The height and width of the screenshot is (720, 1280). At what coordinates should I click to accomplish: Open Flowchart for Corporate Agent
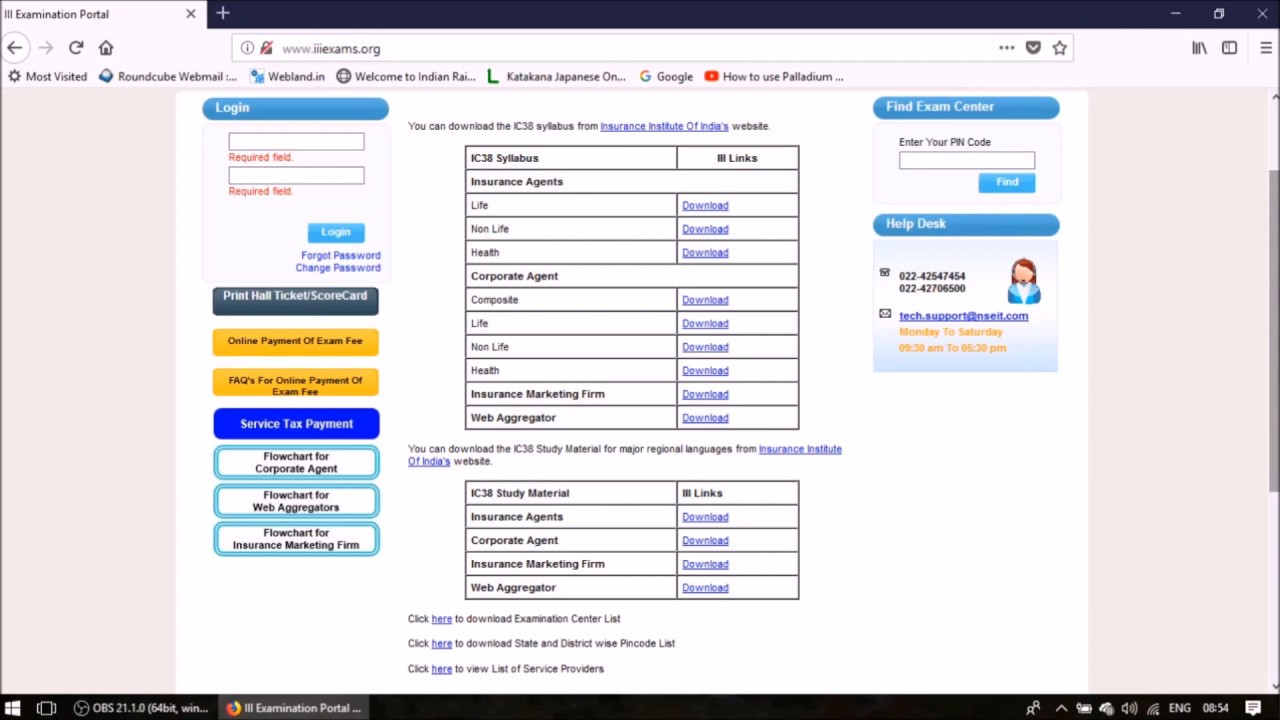(x=296, y=463)
